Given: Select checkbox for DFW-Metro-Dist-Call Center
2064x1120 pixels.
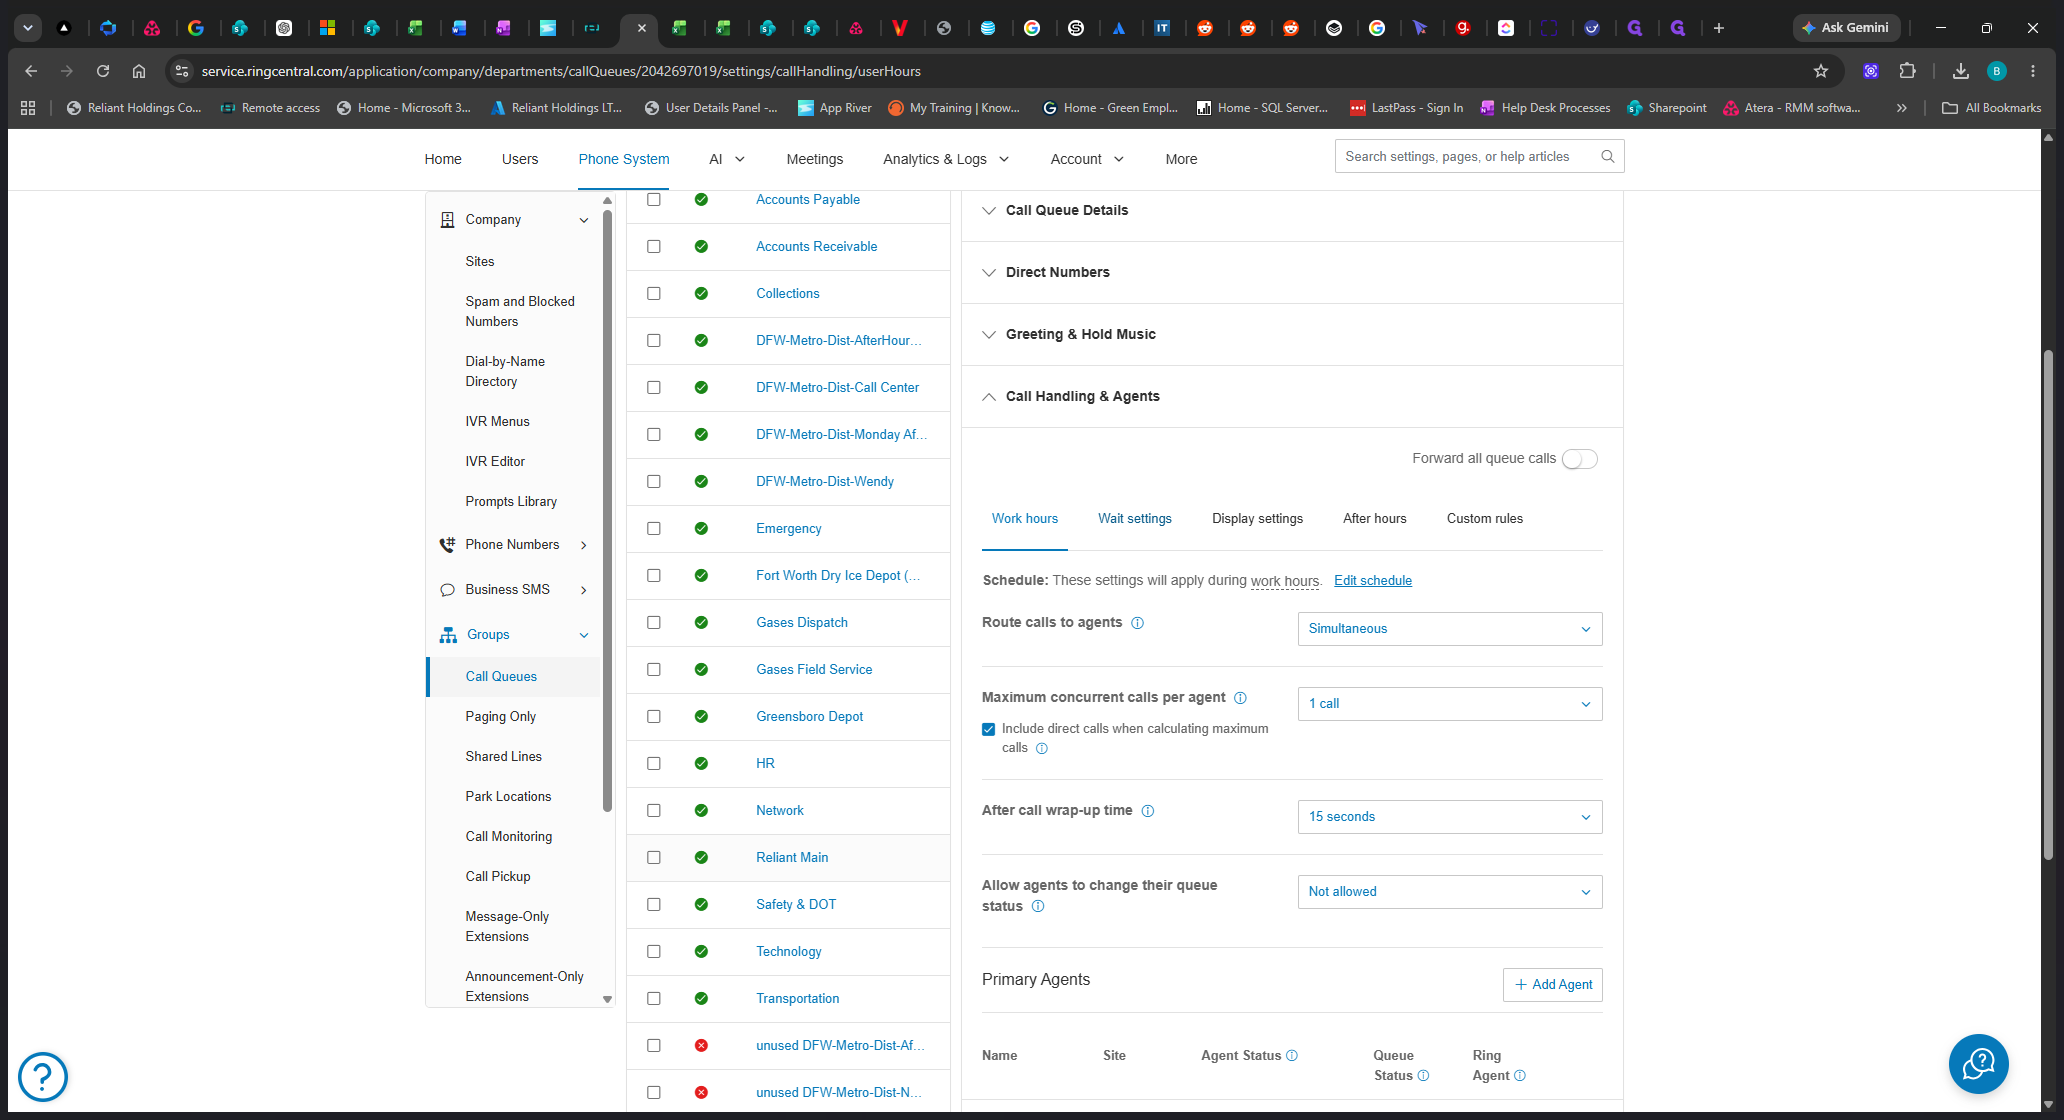Looking at the screenshot, I should pos(654,387).
